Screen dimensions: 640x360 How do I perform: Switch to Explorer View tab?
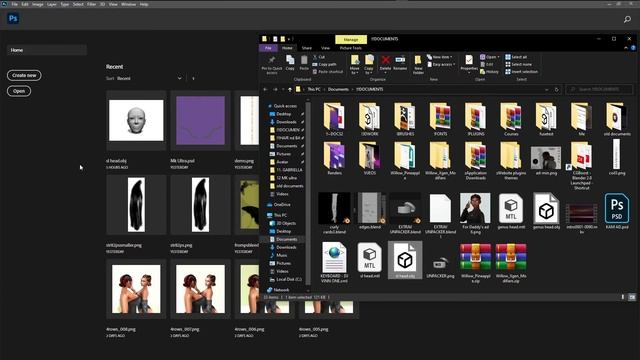325,48
